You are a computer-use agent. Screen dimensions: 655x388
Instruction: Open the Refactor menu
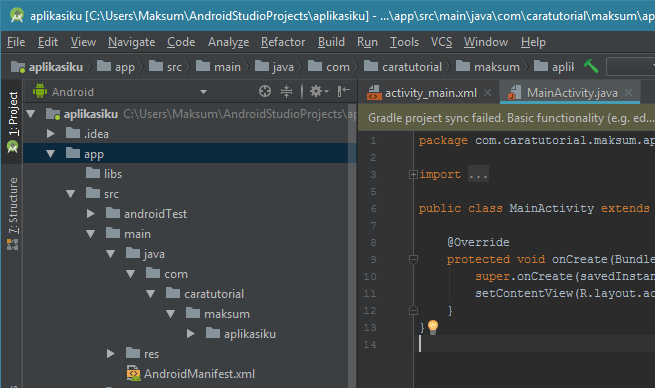pyautogui.click(x=283, y=42)
